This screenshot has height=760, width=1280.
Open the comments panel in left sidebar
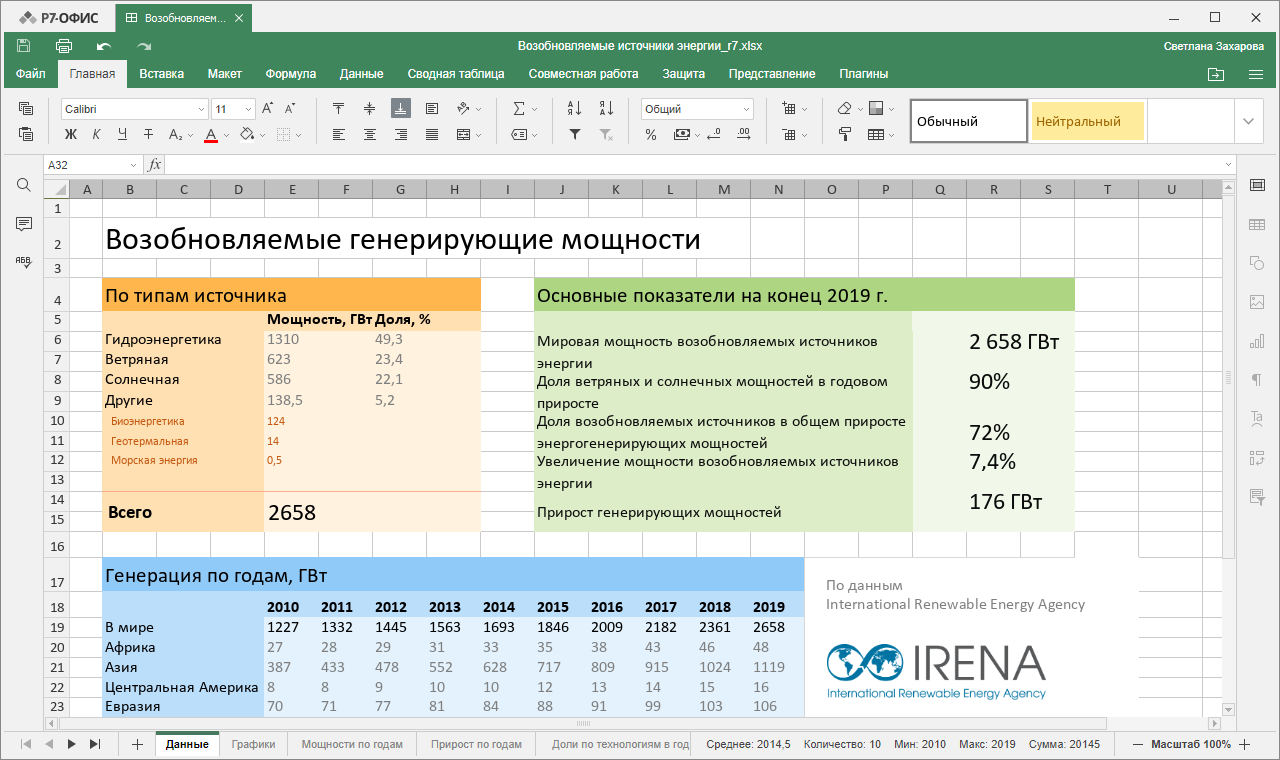pyautogui.click(x=24, y=223)
